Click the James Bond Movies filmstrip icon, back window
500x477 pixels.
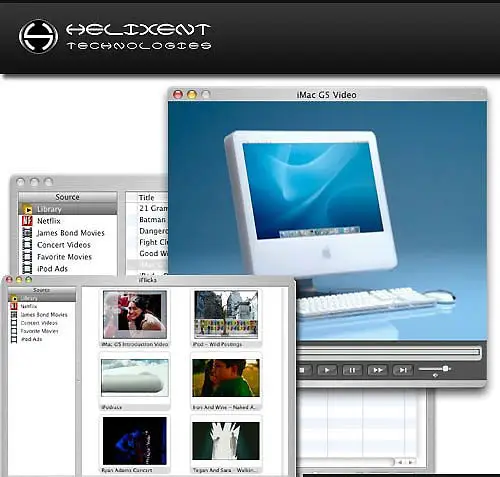tap(27, 233)
